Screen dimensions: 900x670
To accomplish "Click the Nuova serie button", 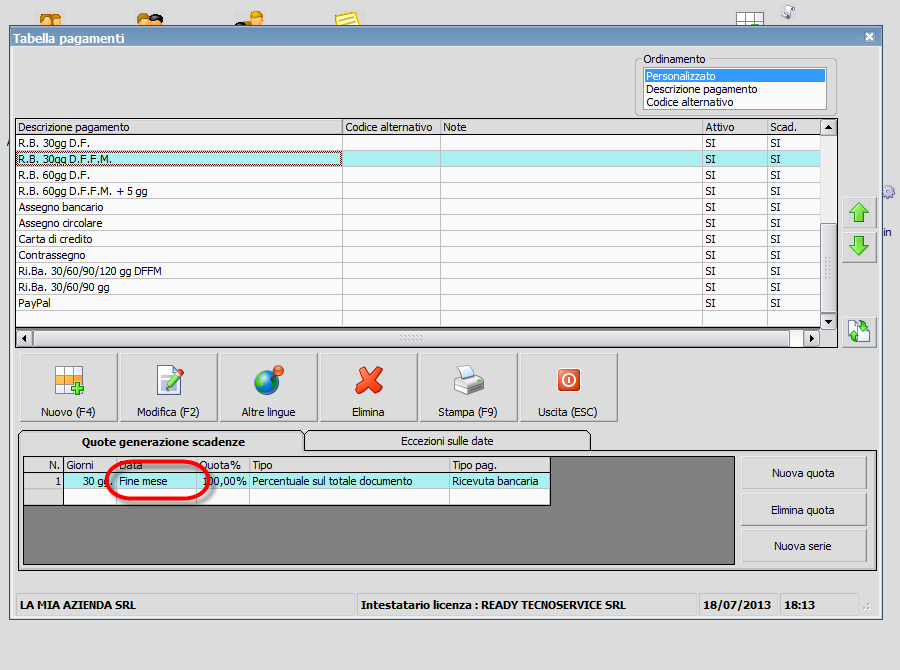I will pyautogui.click(x=803, y=546).
